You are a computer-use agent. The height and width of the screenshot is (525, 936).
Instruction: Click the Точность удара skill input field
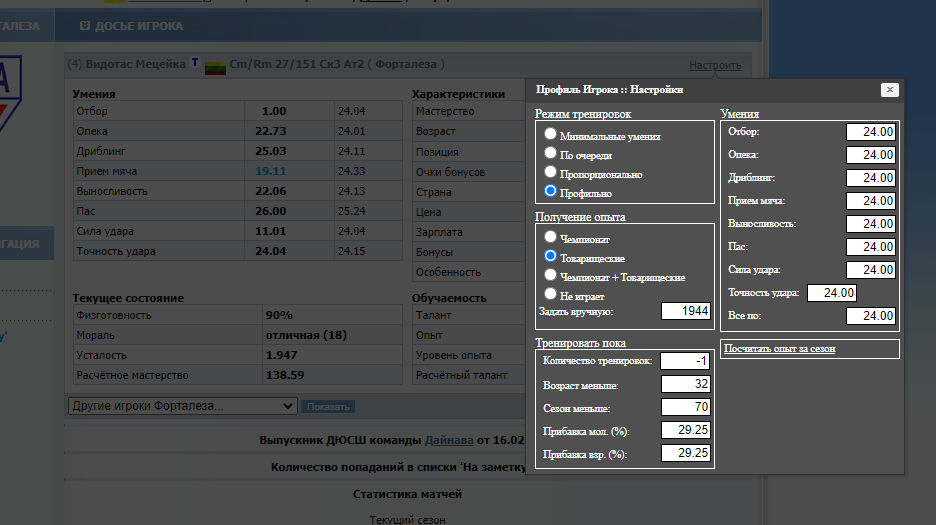pyautogui.click(x=832, y=293)
